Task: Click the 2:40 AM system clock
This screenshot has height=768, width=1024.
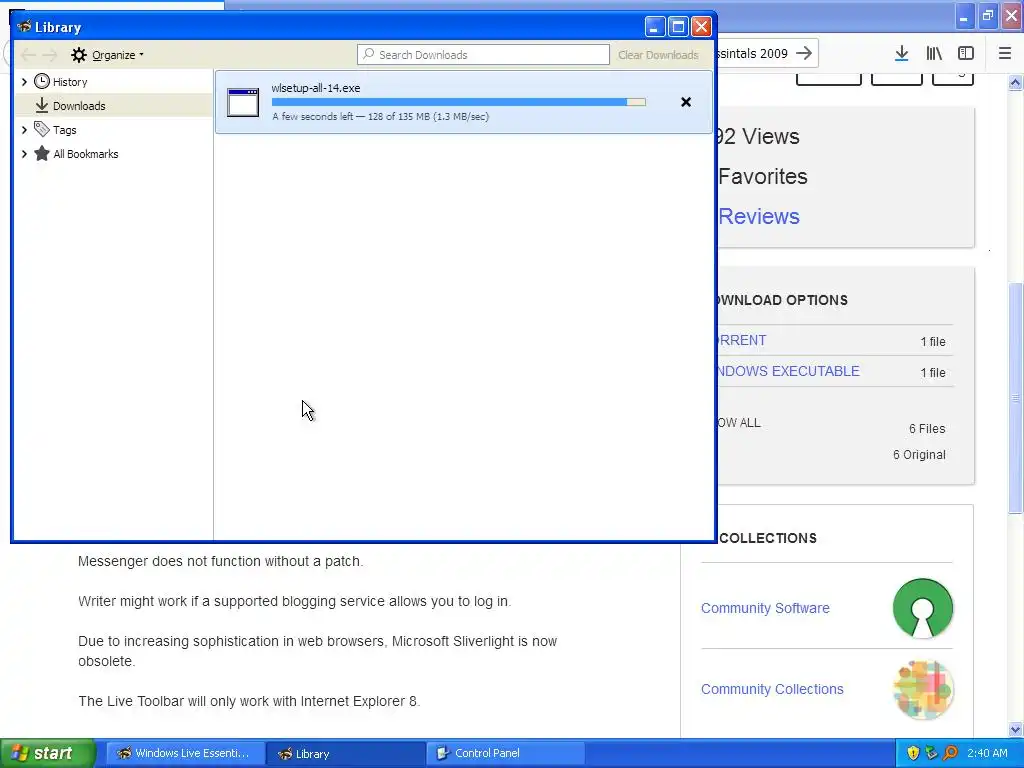Action: click(987, 753)
